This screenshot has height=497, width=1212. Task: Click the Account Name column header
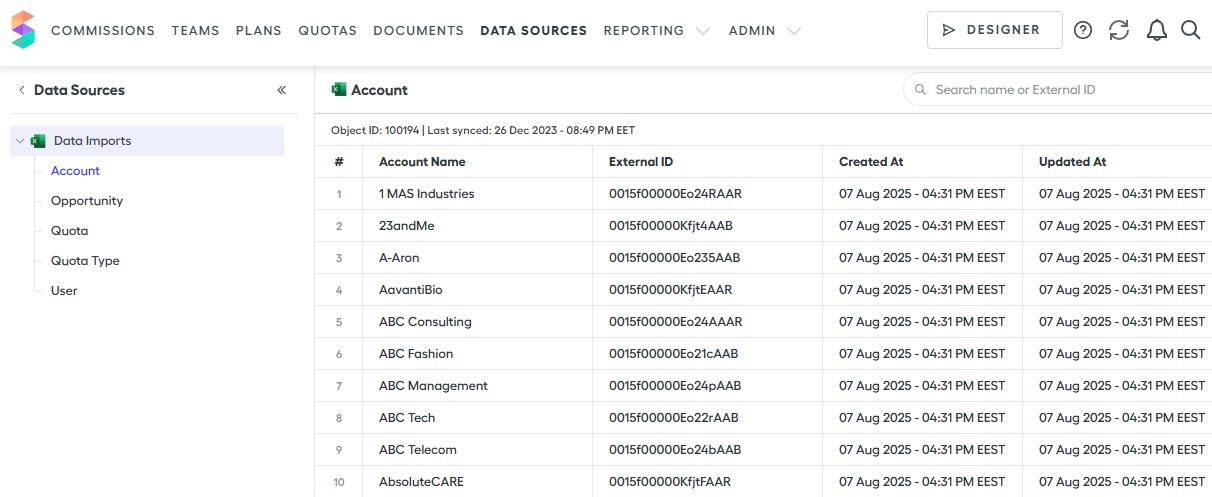pyautogui.click(x=422, y=162)
